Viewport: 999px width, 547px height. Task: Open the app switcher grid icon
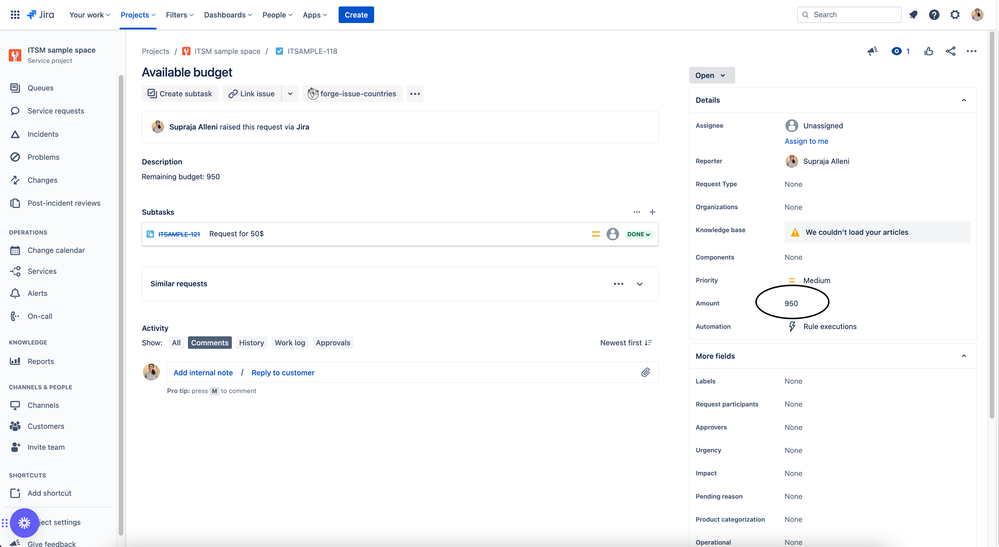15,15
